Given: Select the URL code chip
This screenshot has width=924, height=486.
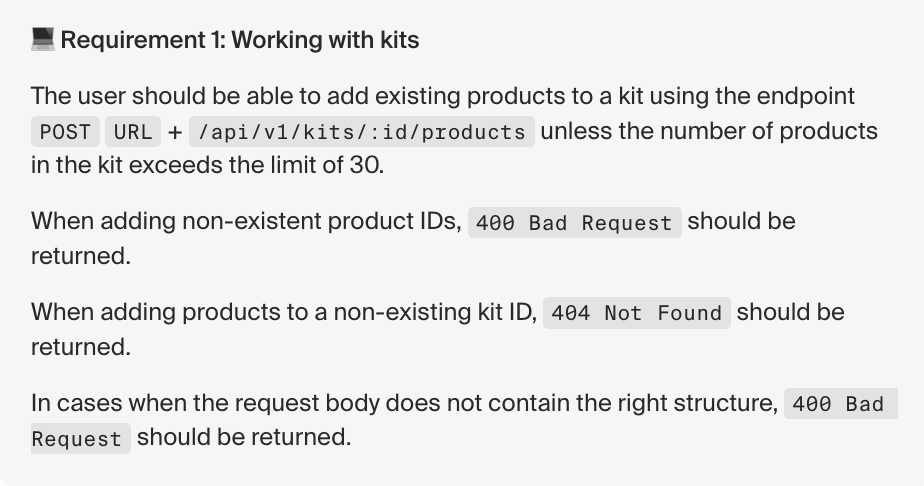Looking at the screenshot, I should (133, 131).
